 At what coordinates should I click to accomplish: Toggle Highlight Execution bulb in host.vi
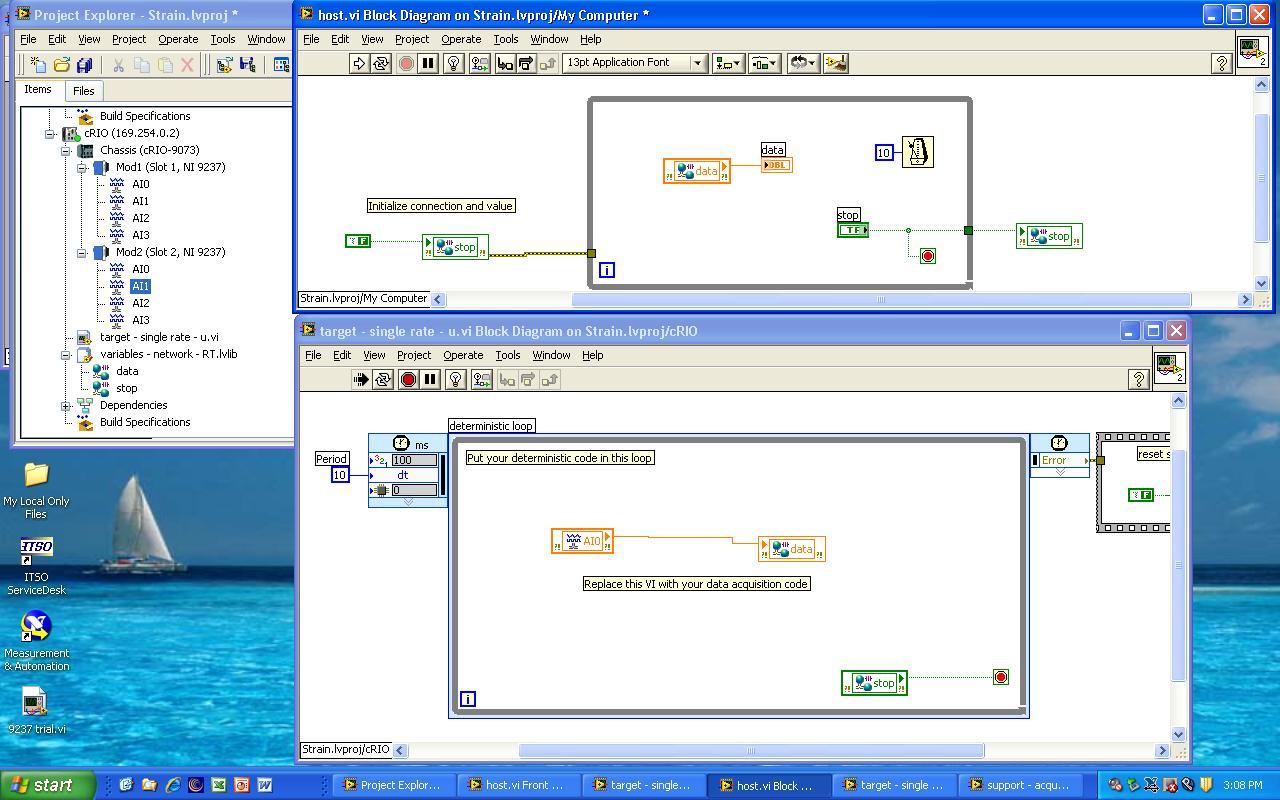(454, 63)
